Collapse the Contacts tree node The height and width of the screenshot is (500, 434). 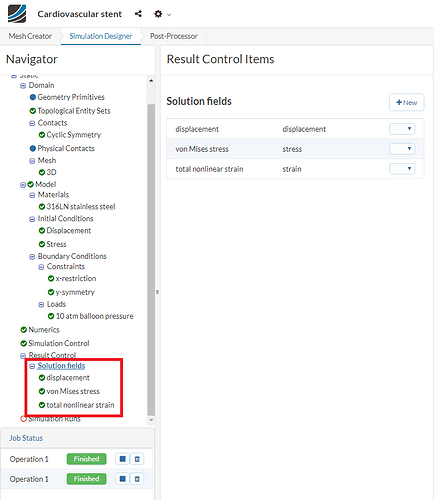pos(32,123)
